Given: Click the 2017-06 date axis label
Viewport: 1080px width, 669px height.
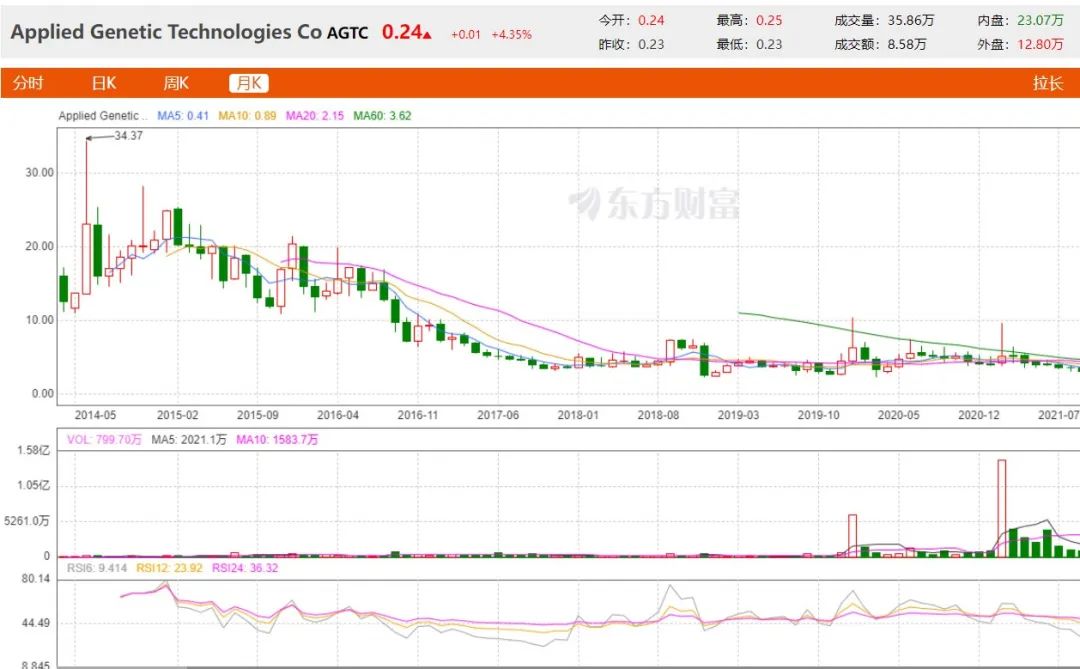Looking at the screenshot, I should pyautogui.click(x=498, y=415).
